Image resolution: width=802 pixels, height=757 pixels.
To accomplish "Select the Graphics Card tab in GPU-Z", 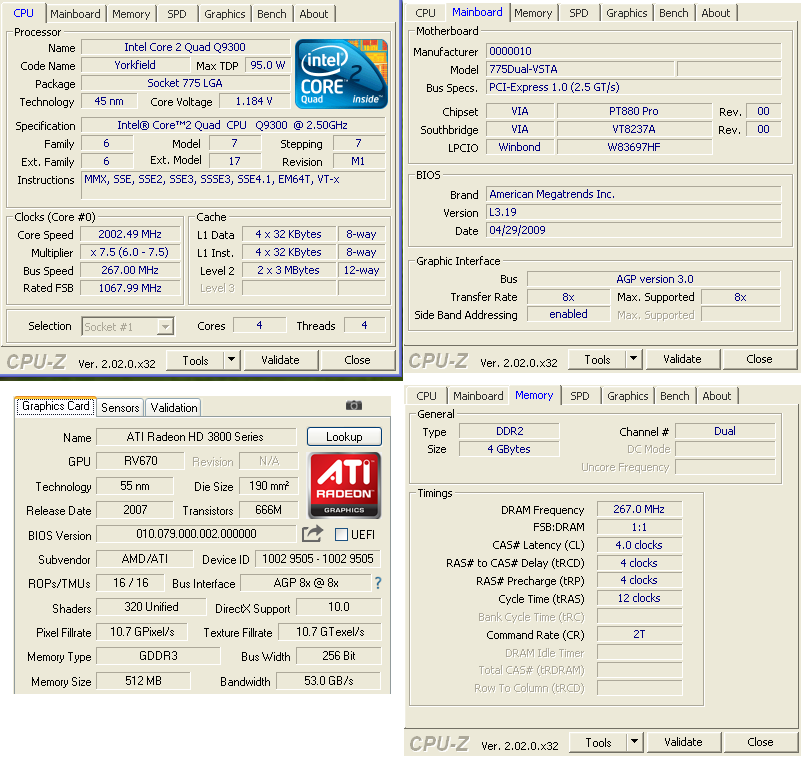I will (x=56, y=406).
